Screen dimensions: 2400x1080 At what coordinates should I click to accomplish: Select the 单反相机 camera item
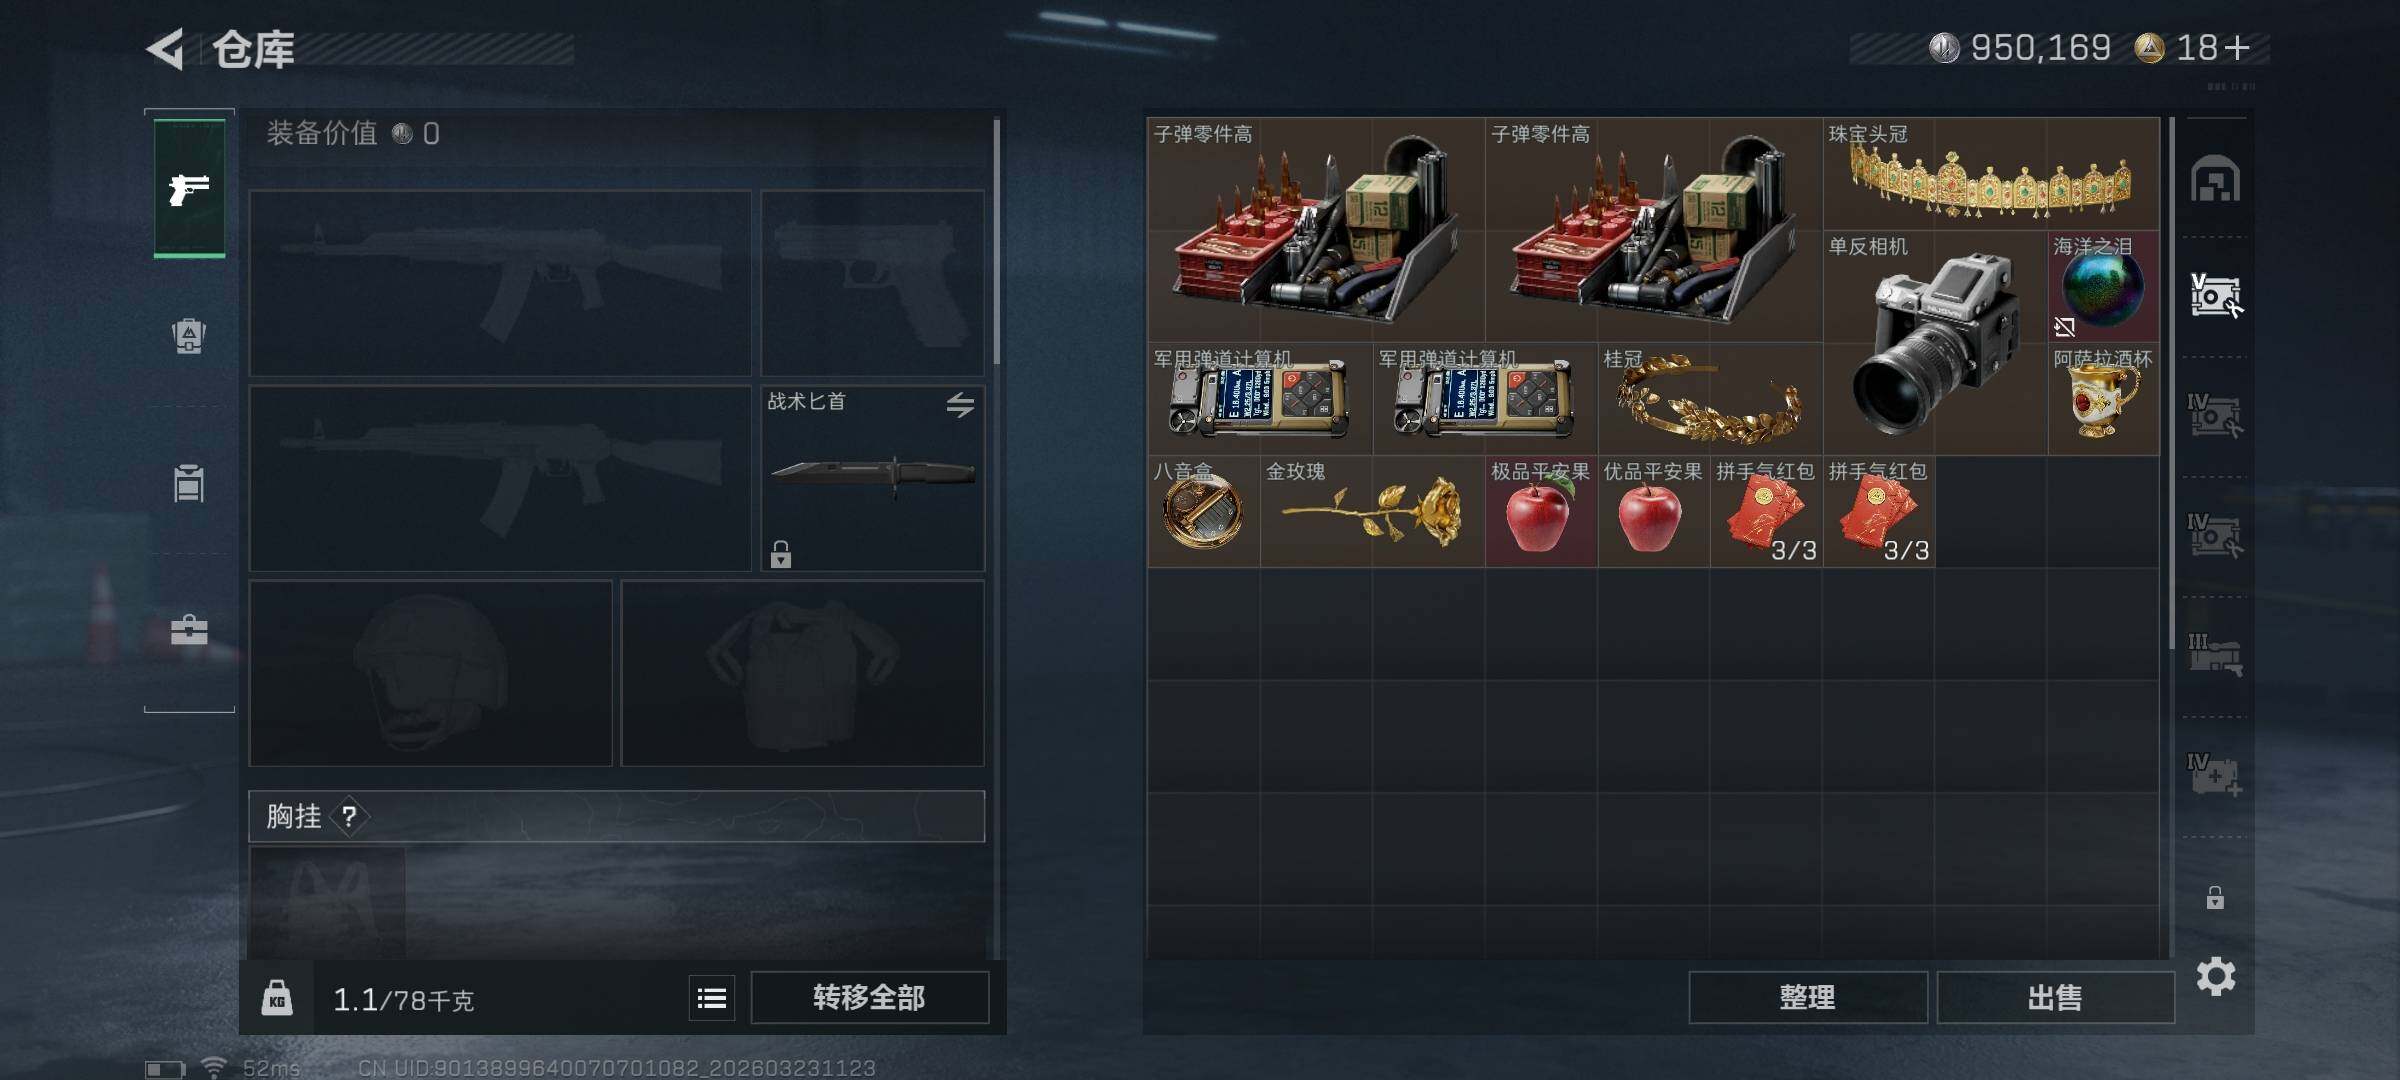pos(1935,343)
